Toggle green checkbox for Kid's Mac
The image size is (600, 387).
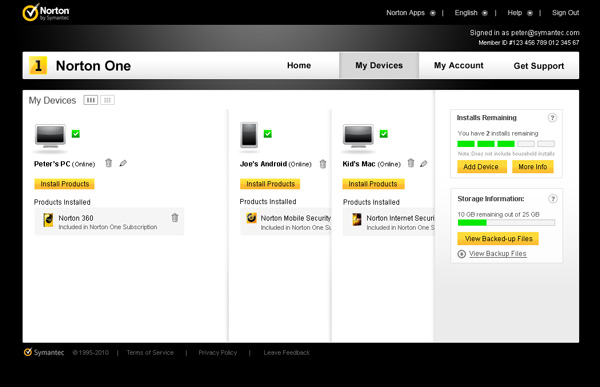pyautogui.click(x=384, y=134)
